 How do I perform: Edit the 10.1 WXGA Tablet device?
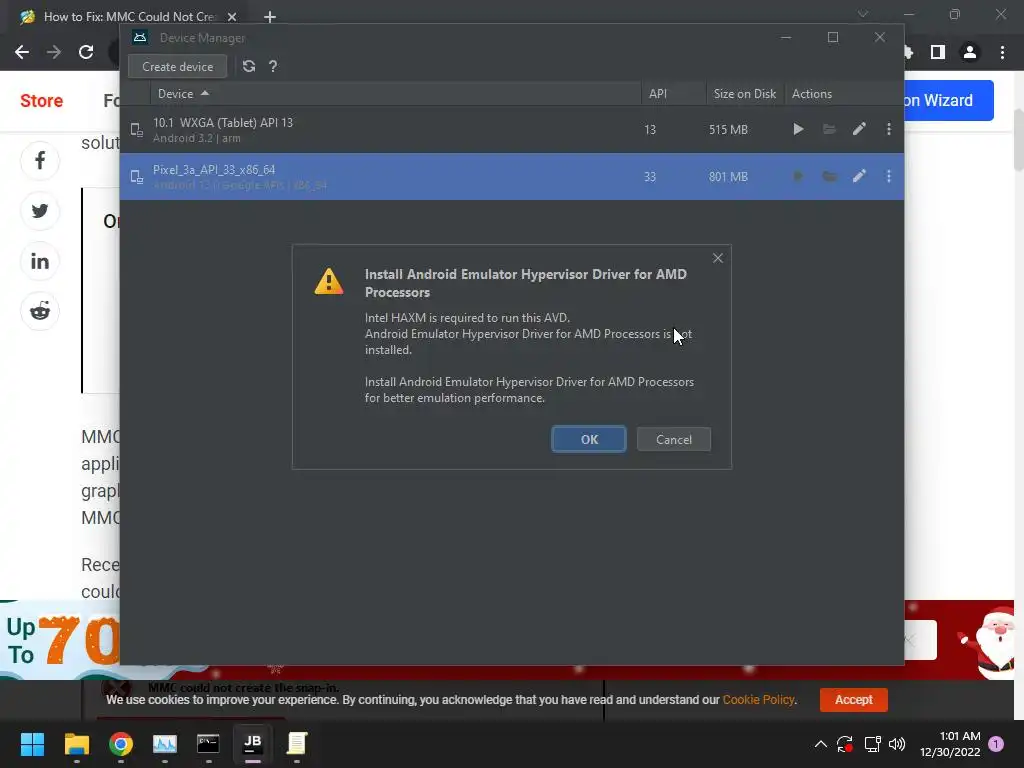point(859,129)
